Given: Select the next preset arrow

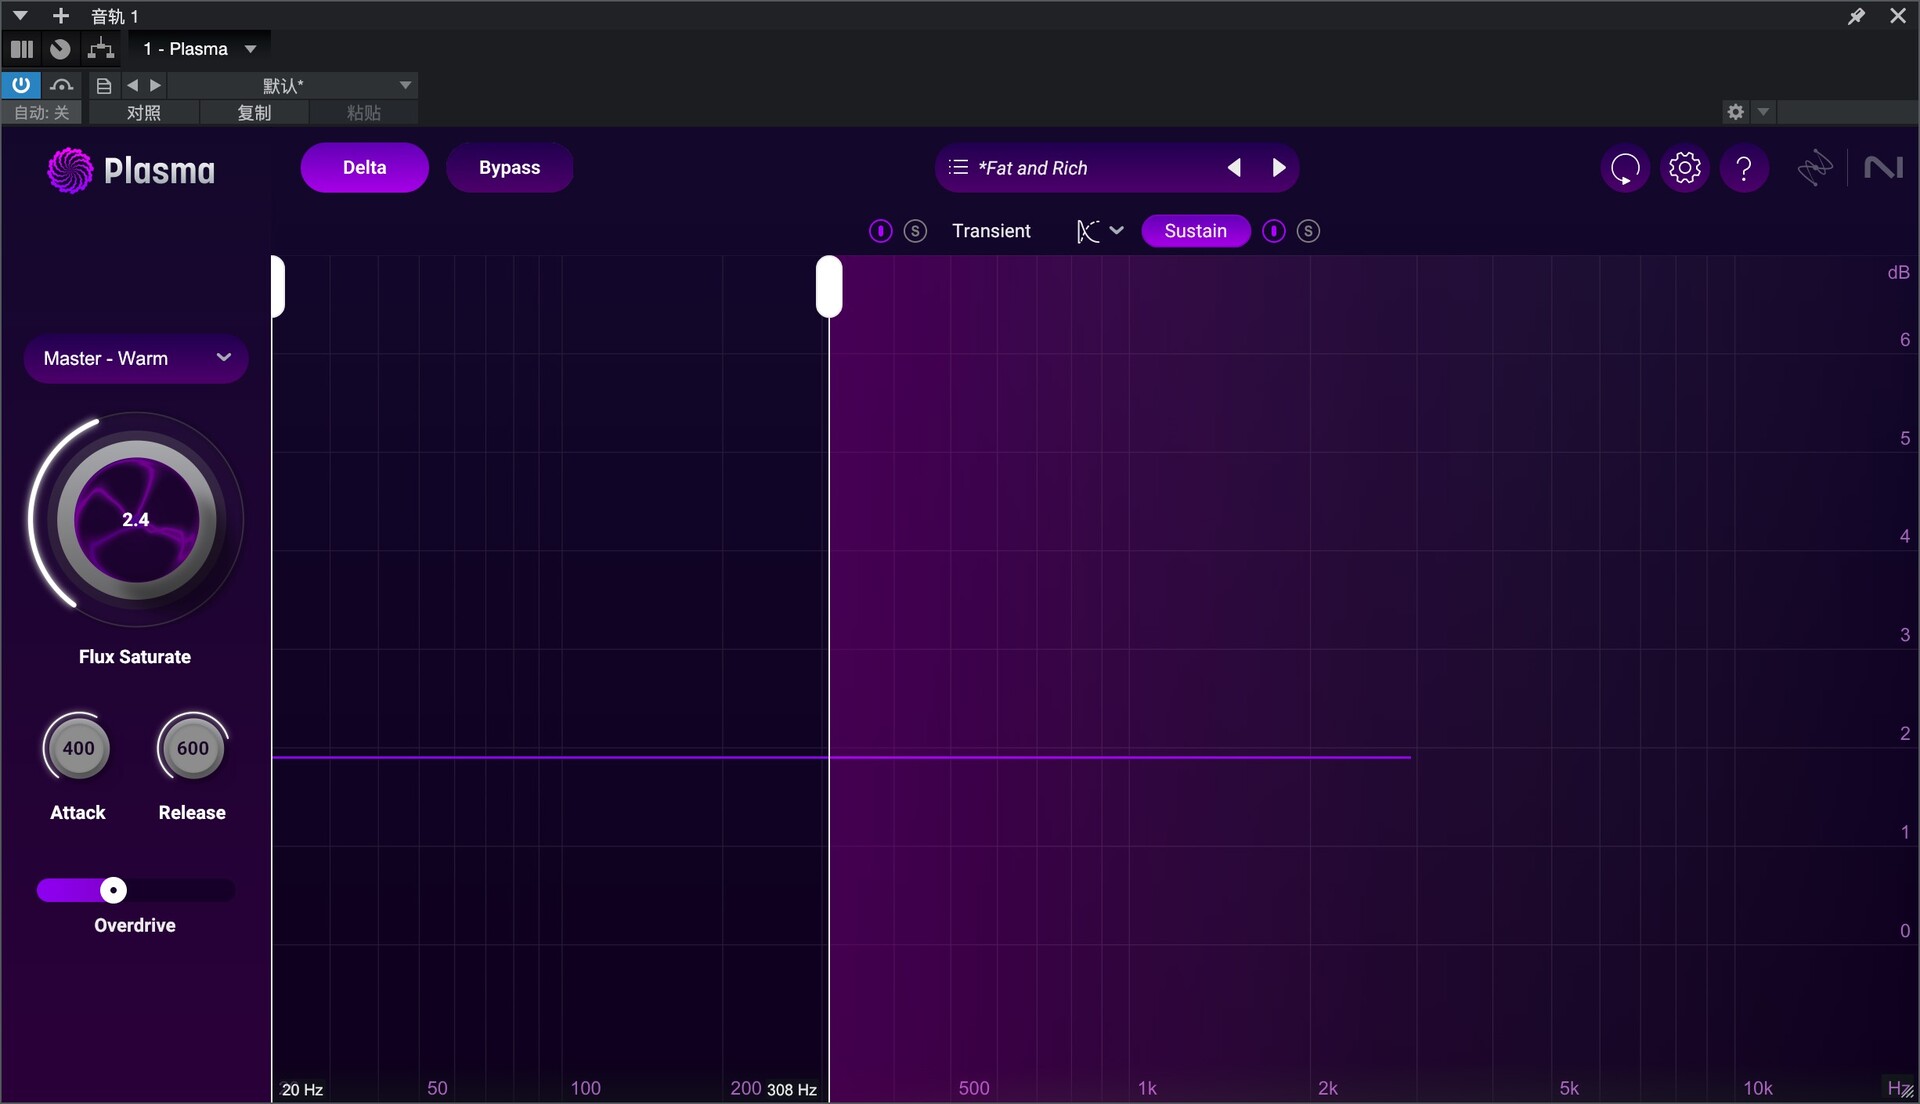Looking at the screenshot, I should click(x=1278, y=168).
